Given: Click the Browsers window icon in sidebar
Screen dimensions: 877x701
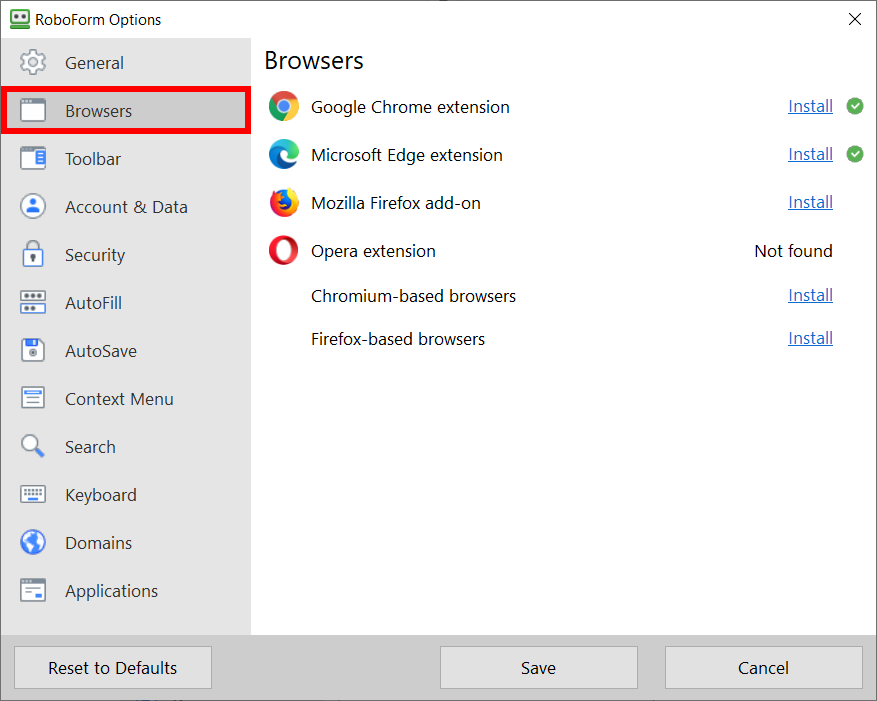Looking at the screenshot, I should click(x=33, y=110).
